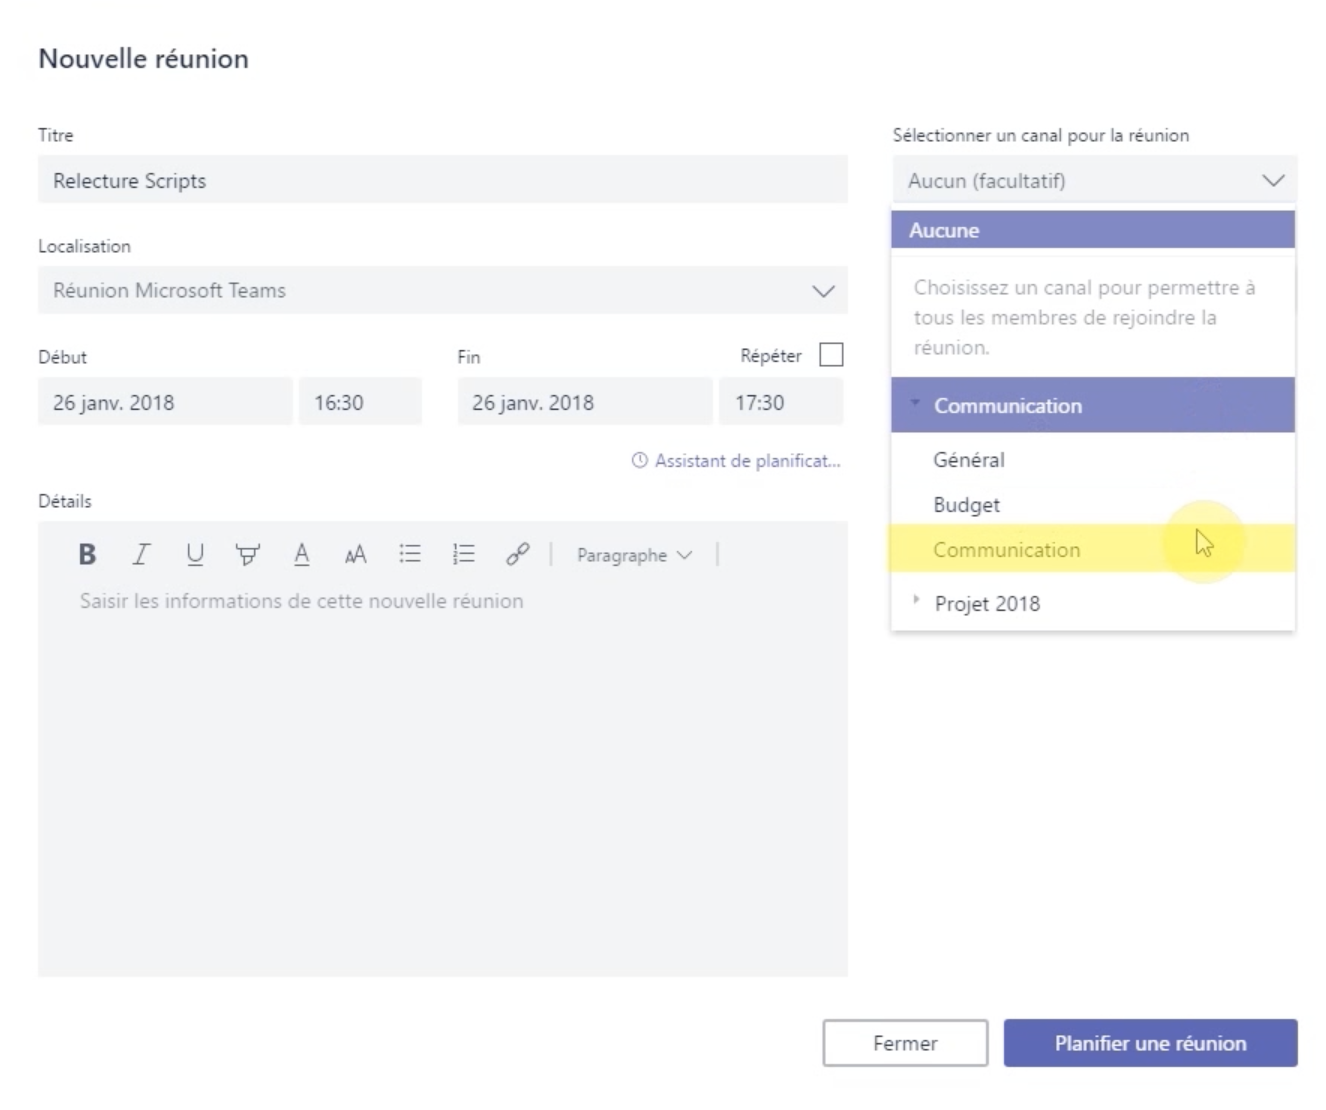
Task: Click Planifier une réunion button
Action: click(x=1150, y=1043)
